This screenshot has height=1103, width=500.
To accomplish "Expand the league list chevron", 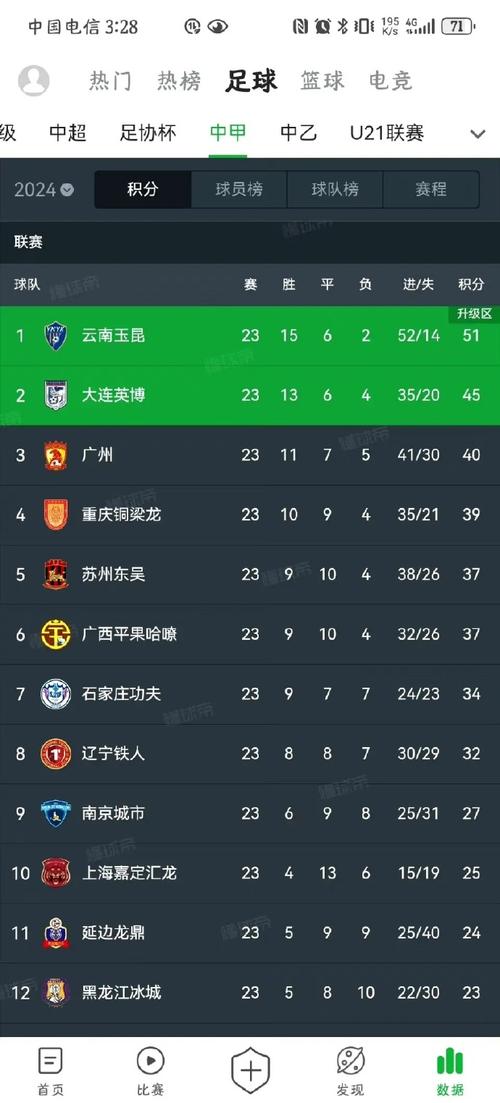I will 477,134.
